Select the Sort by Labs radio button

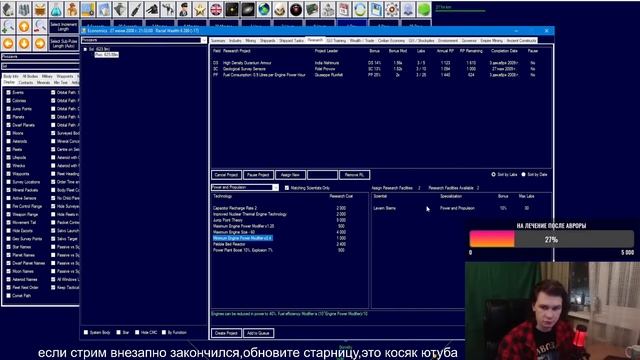pos(493,174)
